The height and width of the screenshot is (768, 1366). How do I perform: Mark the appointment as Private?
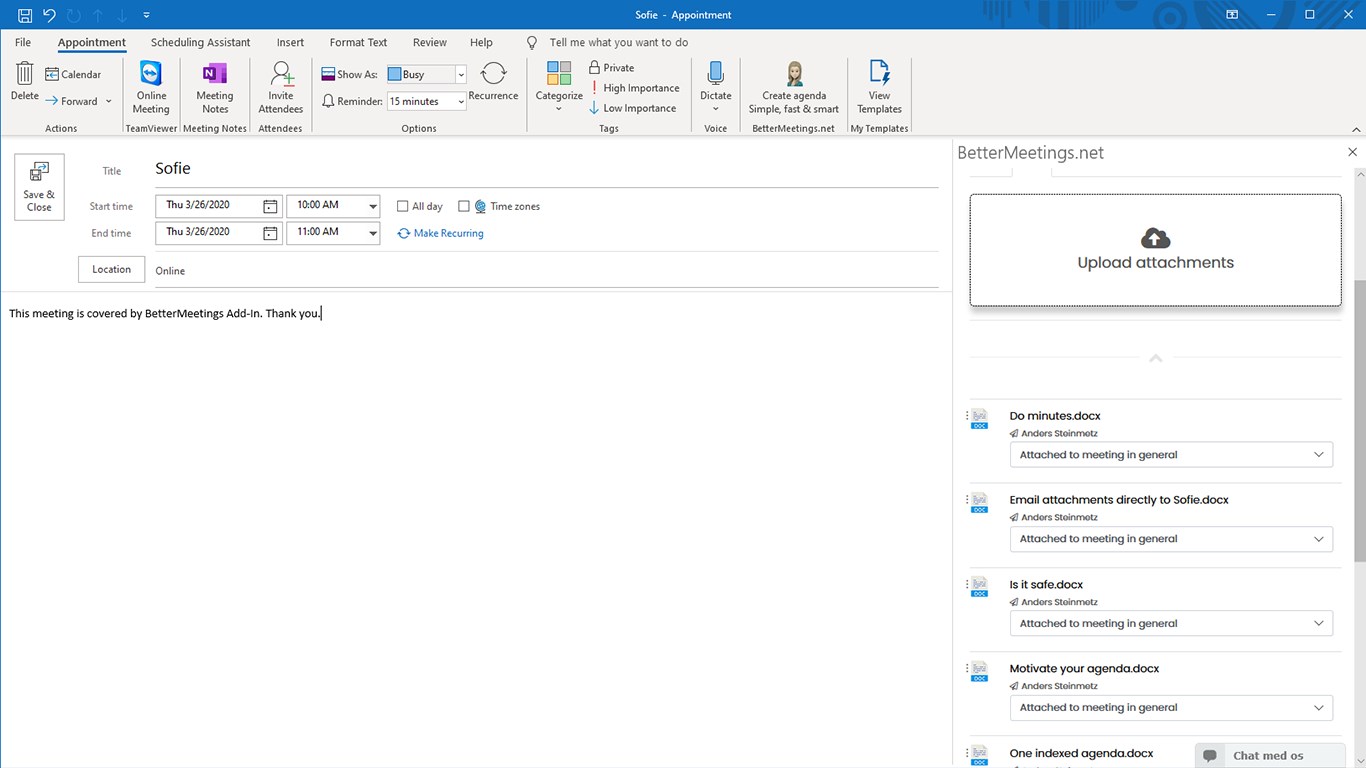(x=612, y=68)
